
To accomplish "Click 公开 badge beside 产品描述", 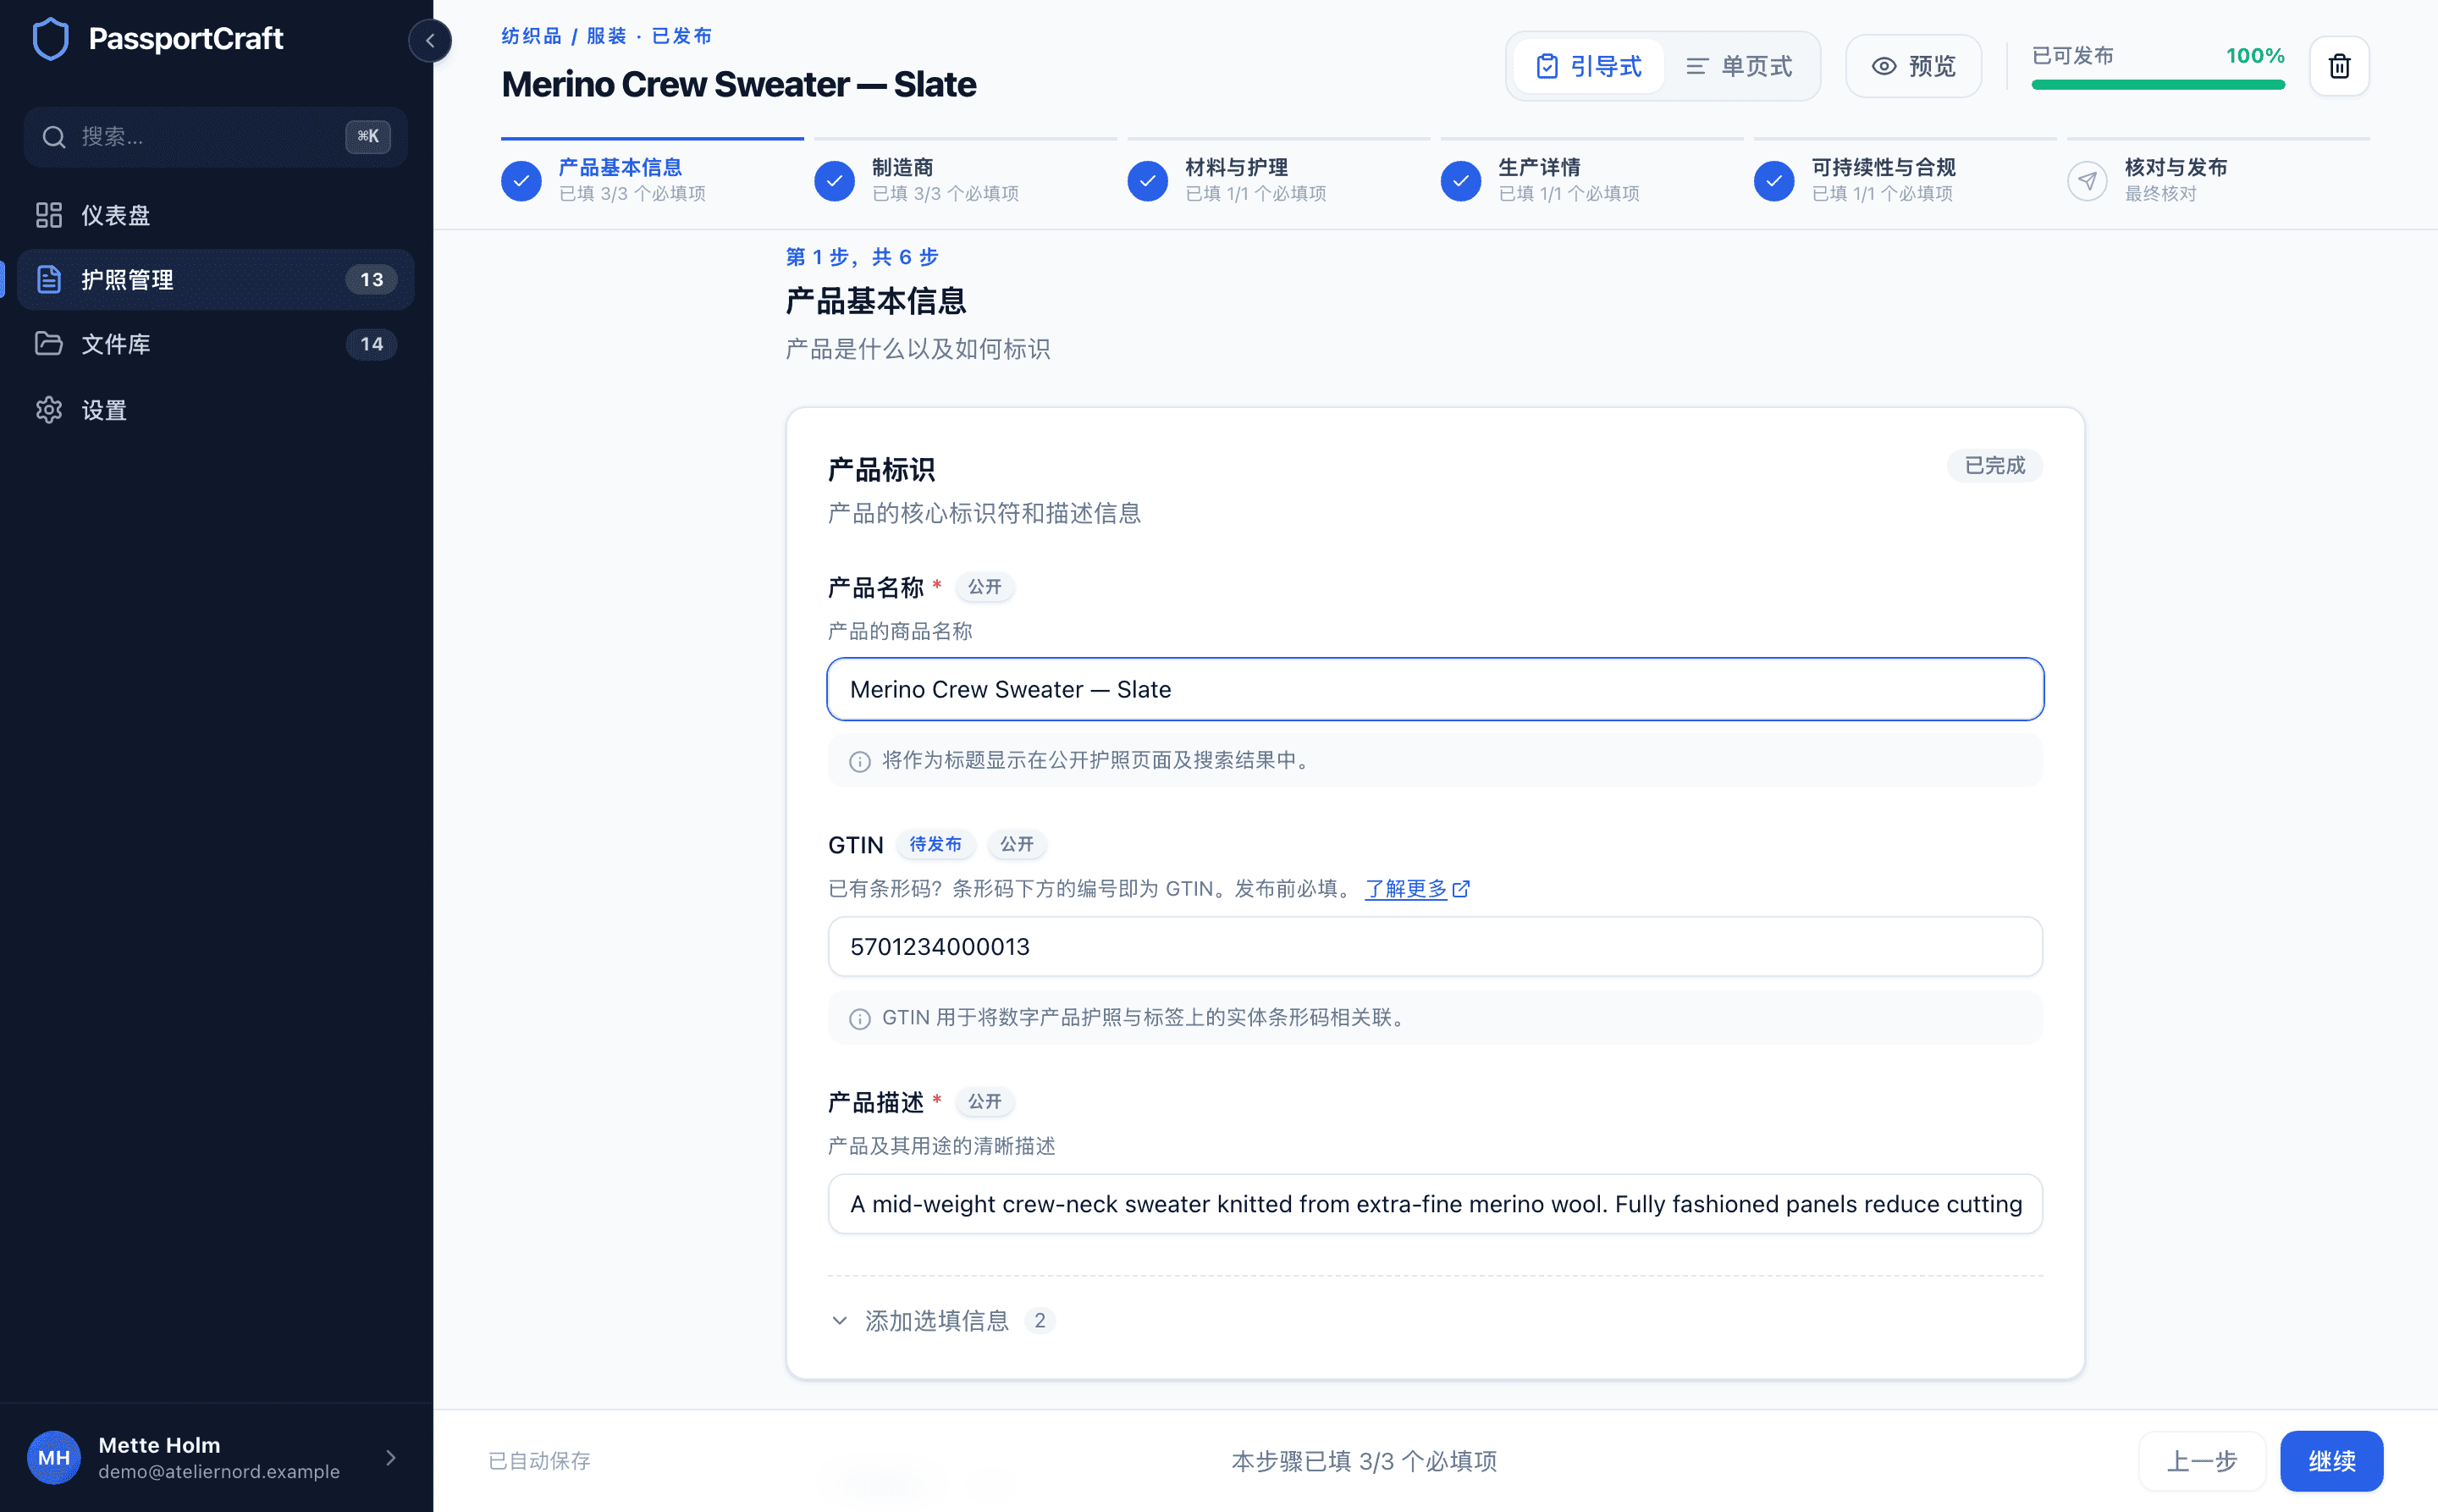I will point(985,1102).
